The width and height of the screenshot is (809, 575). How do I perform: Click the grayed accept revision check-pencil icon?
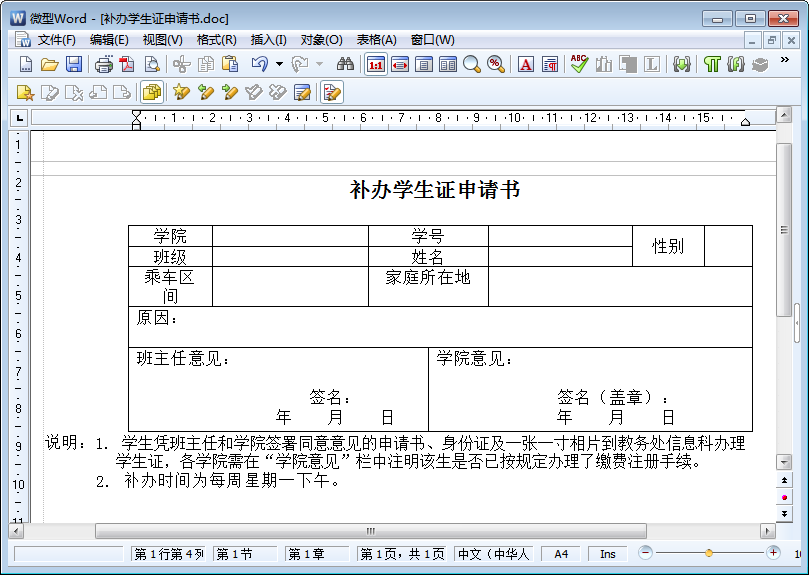tap(253, 93)
